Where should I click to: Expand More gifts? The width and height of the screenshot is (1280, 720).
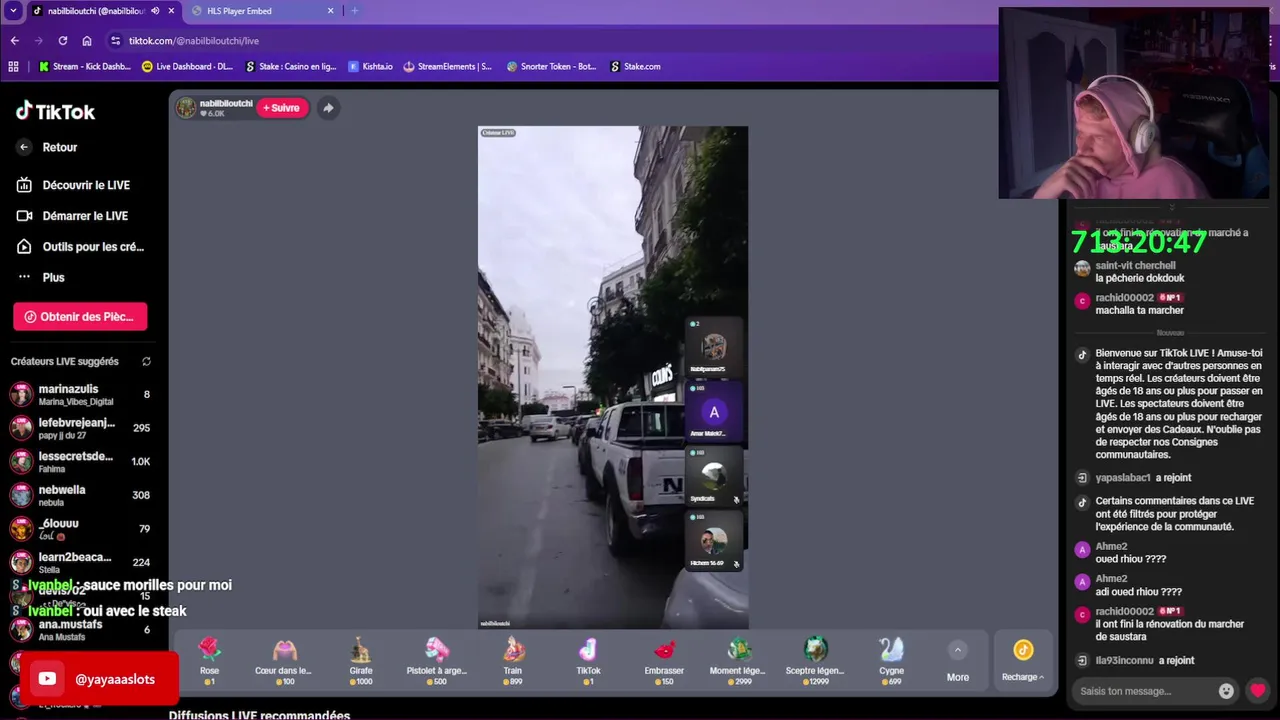[x=958, y=661]
